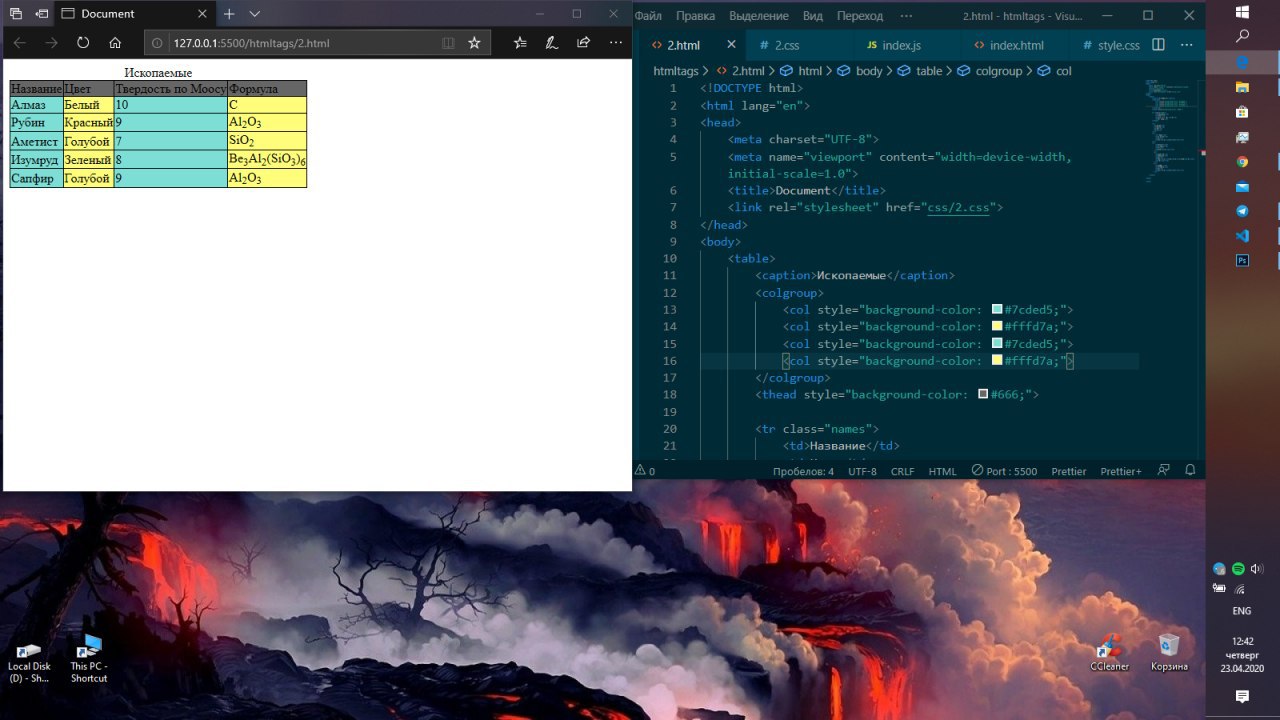Go to the home page in Edge
This screenshot has width=1280, height=720.
point(115,43)
